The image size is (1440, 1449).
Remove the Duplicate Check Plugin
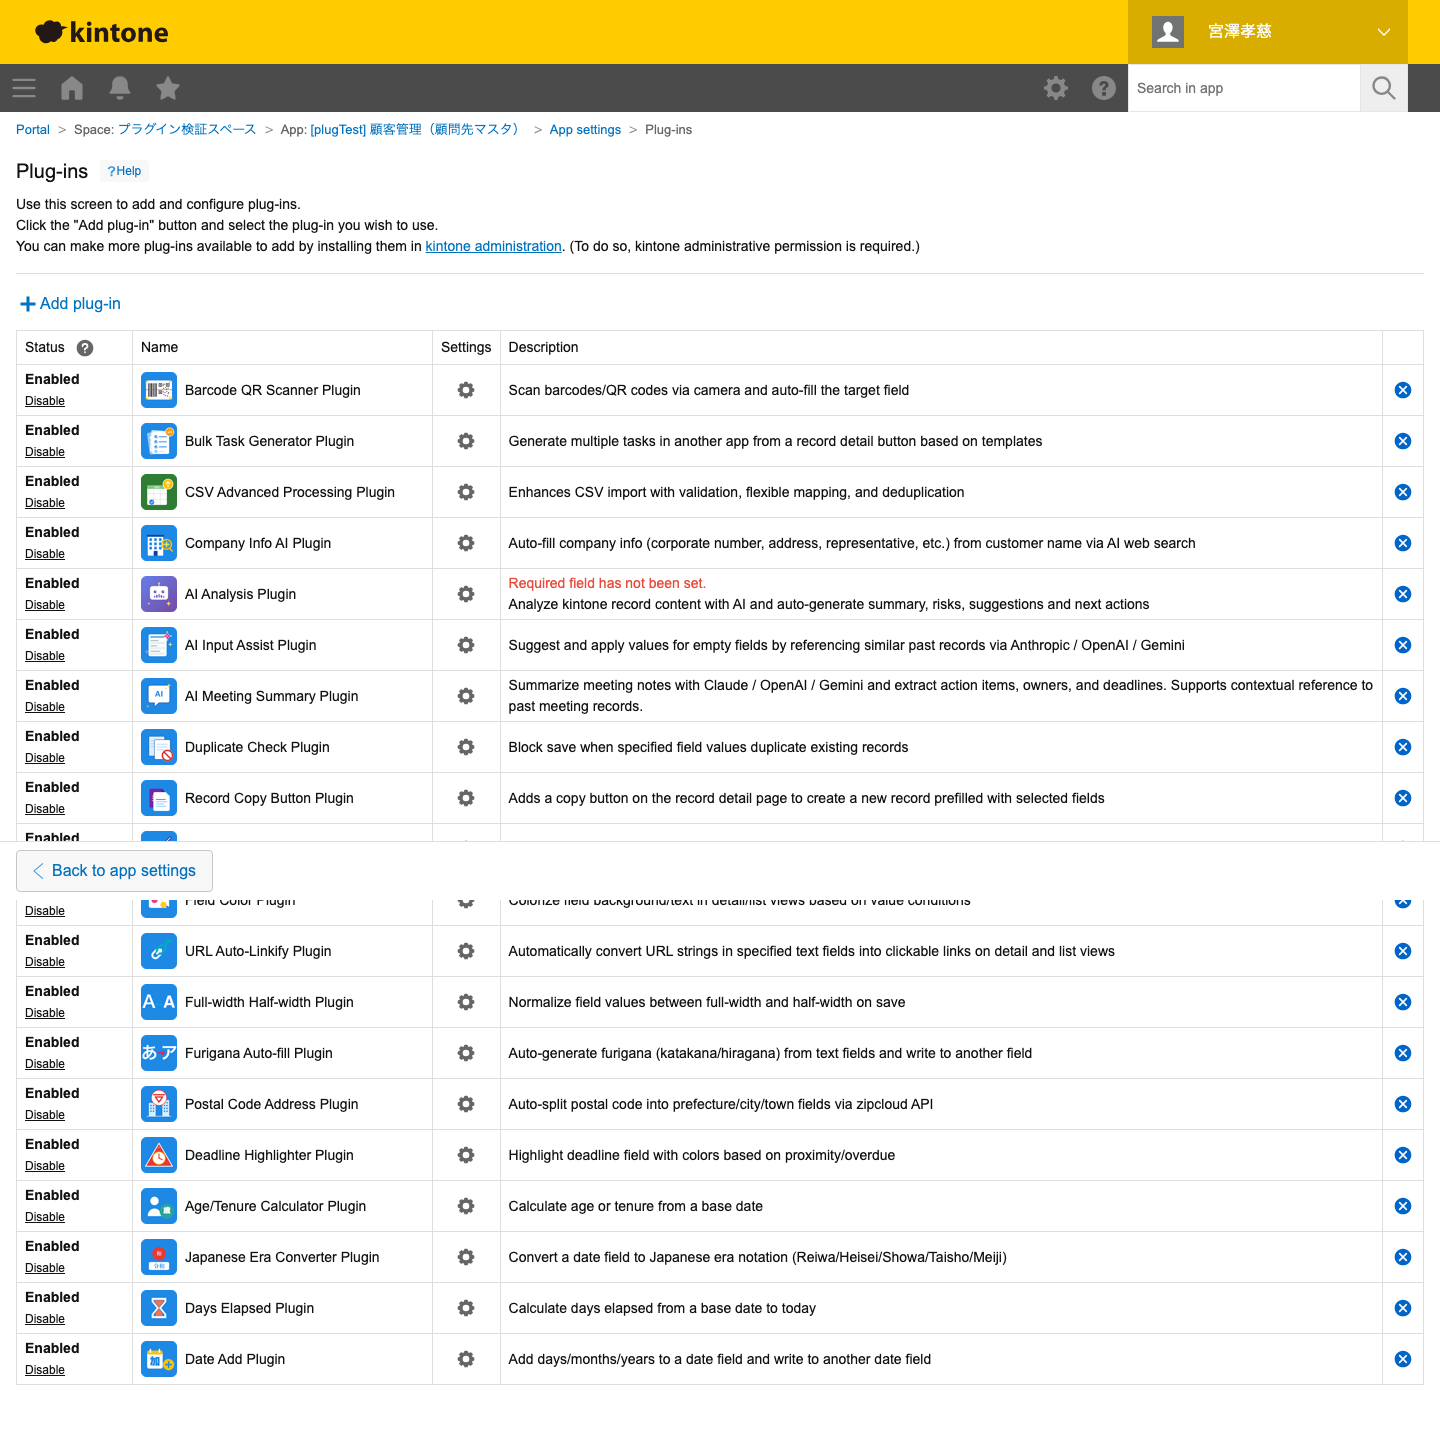pos(1403,747)
